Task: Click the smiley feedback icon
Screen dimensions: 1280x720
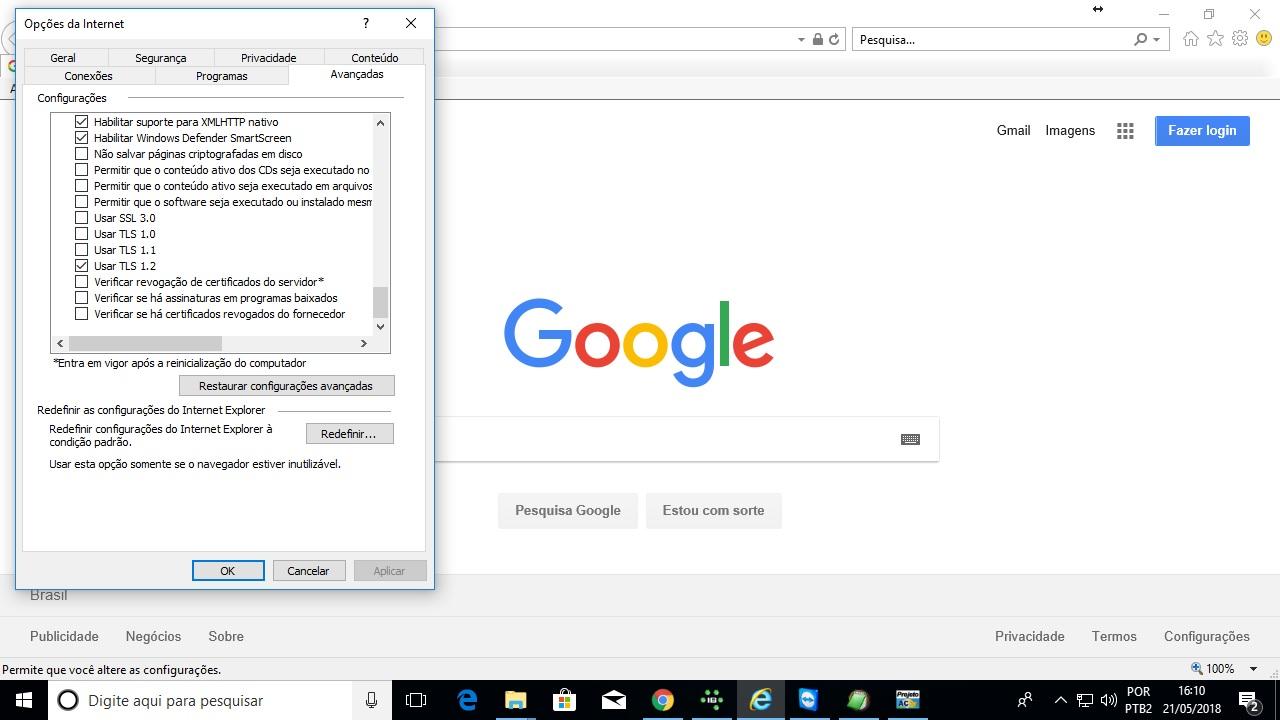Action: click(1263, 39)
